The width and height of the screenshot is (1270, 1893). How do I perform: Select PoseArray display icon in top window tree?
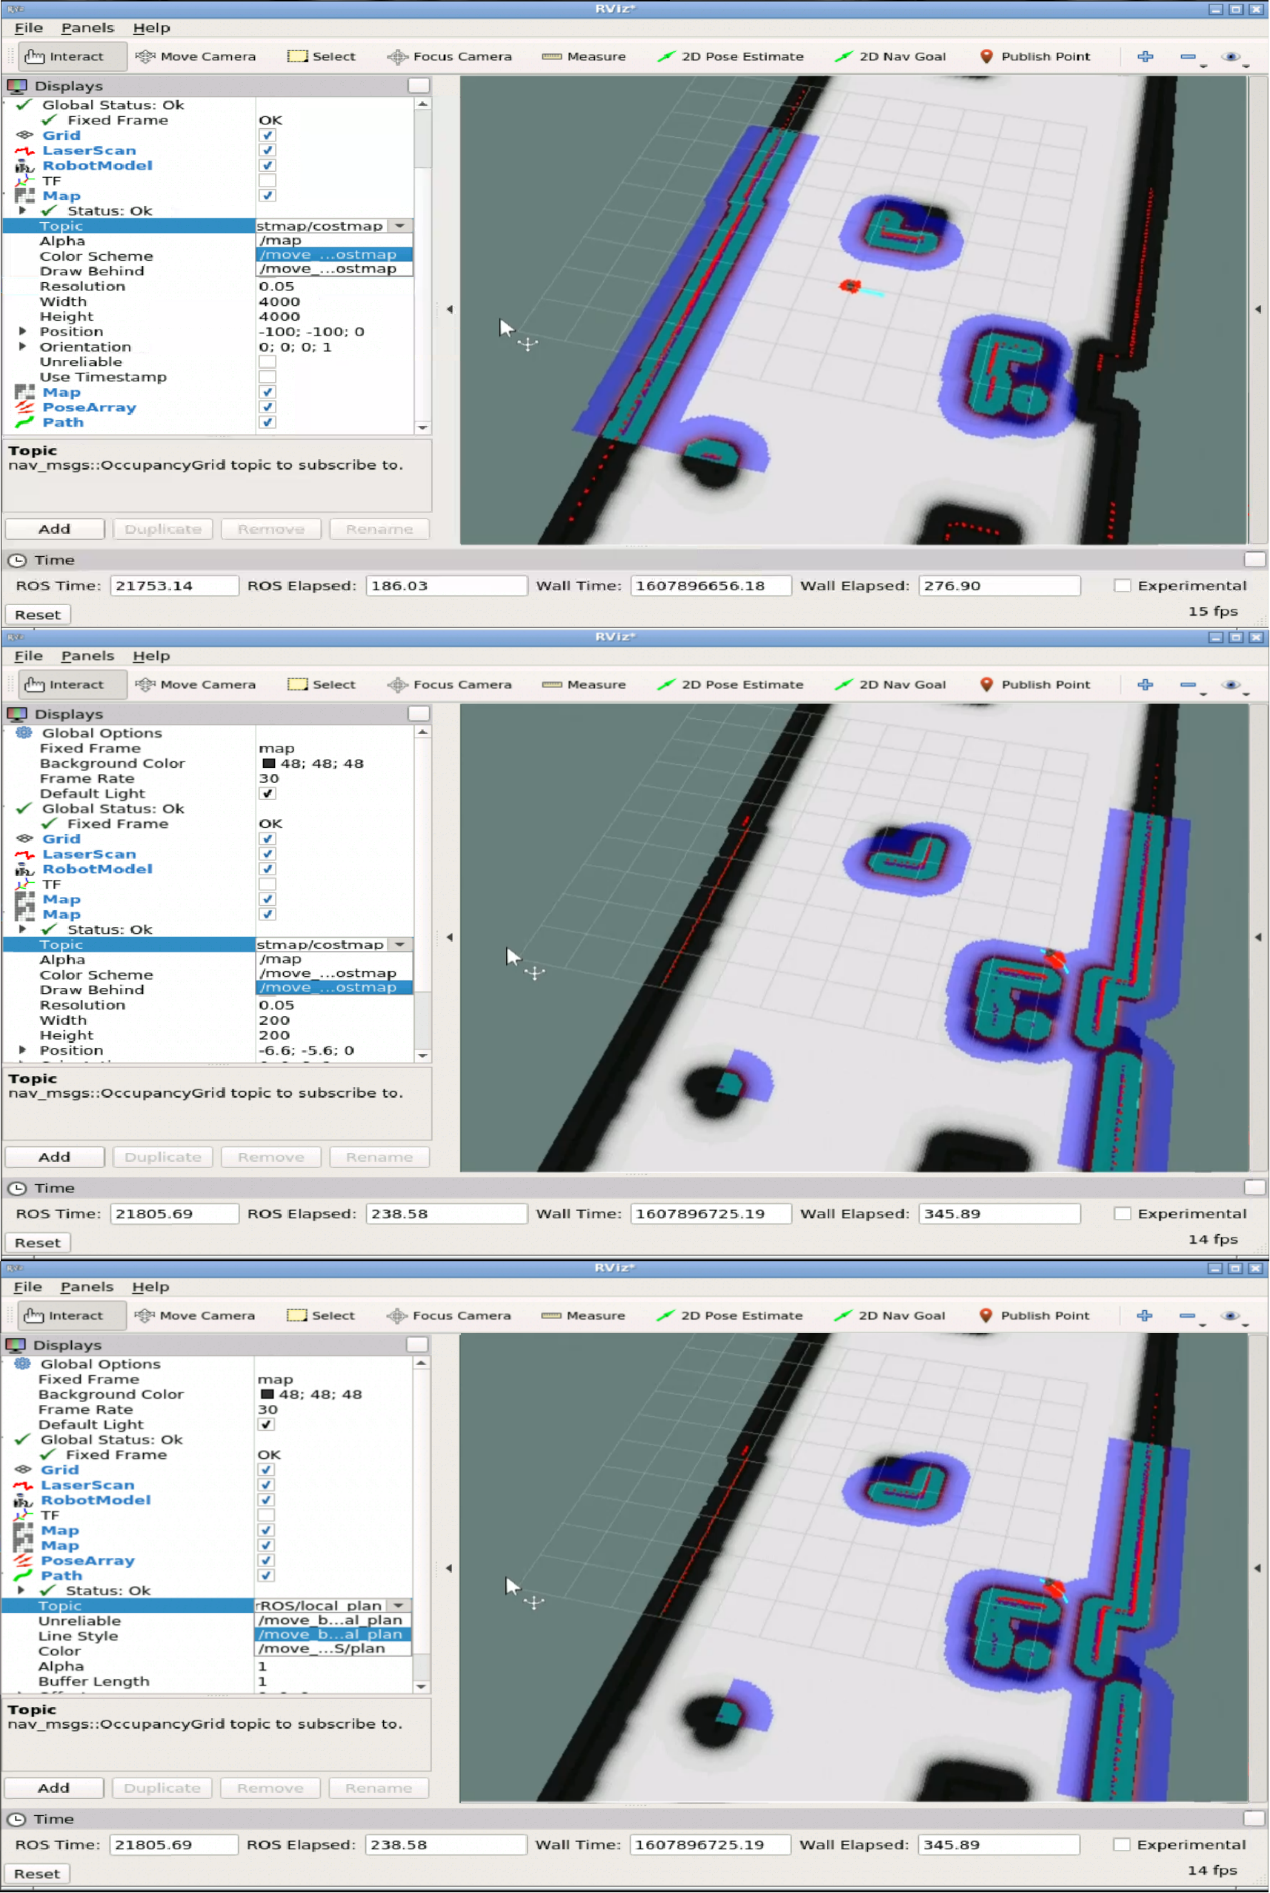(x=24, y=408)
